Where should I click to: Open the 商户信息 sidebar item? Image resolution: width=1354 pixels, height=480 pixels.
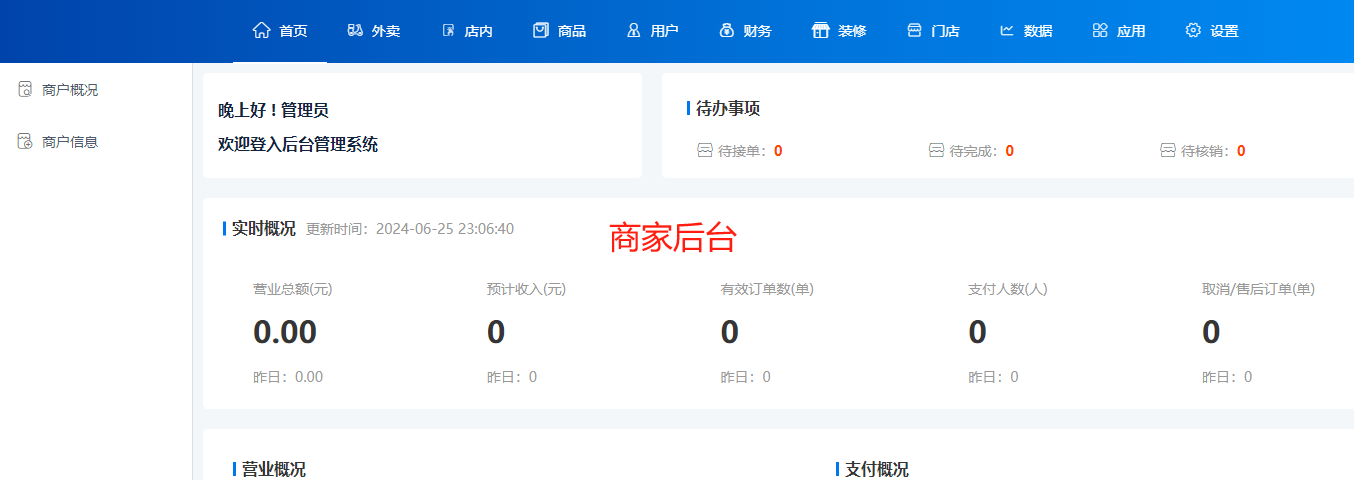click(69, 142)
